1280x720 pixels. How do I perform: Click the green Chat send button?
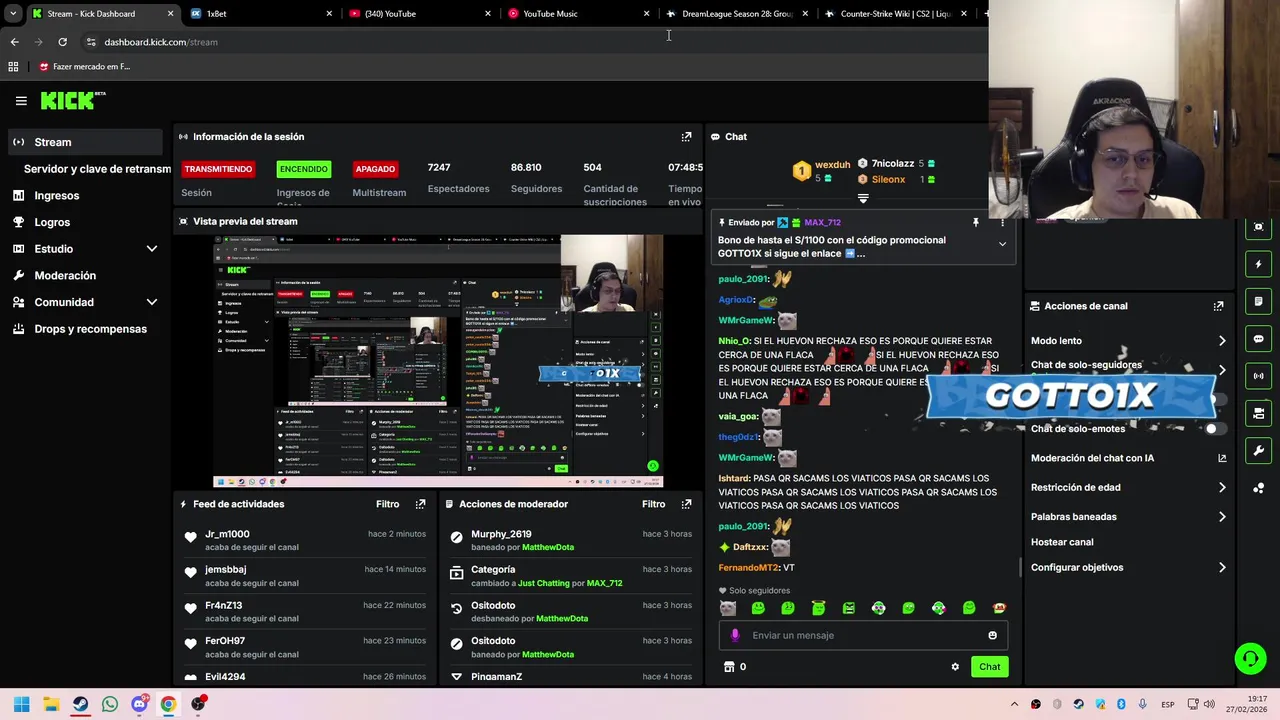[x=989, y=667]
